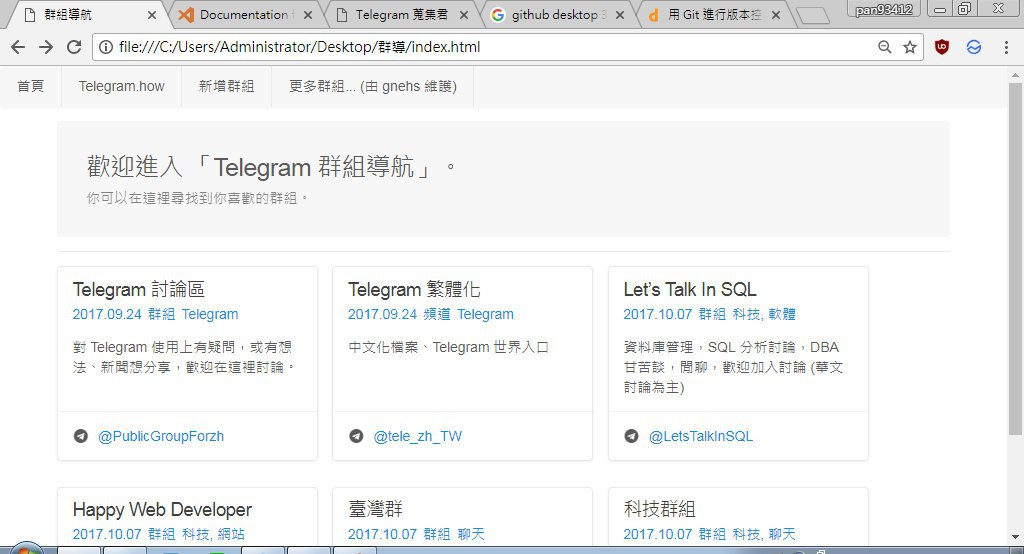Open 新增群組 in the navigation bar
This screenshot has width=1024, height=554.
pos(226,86)
